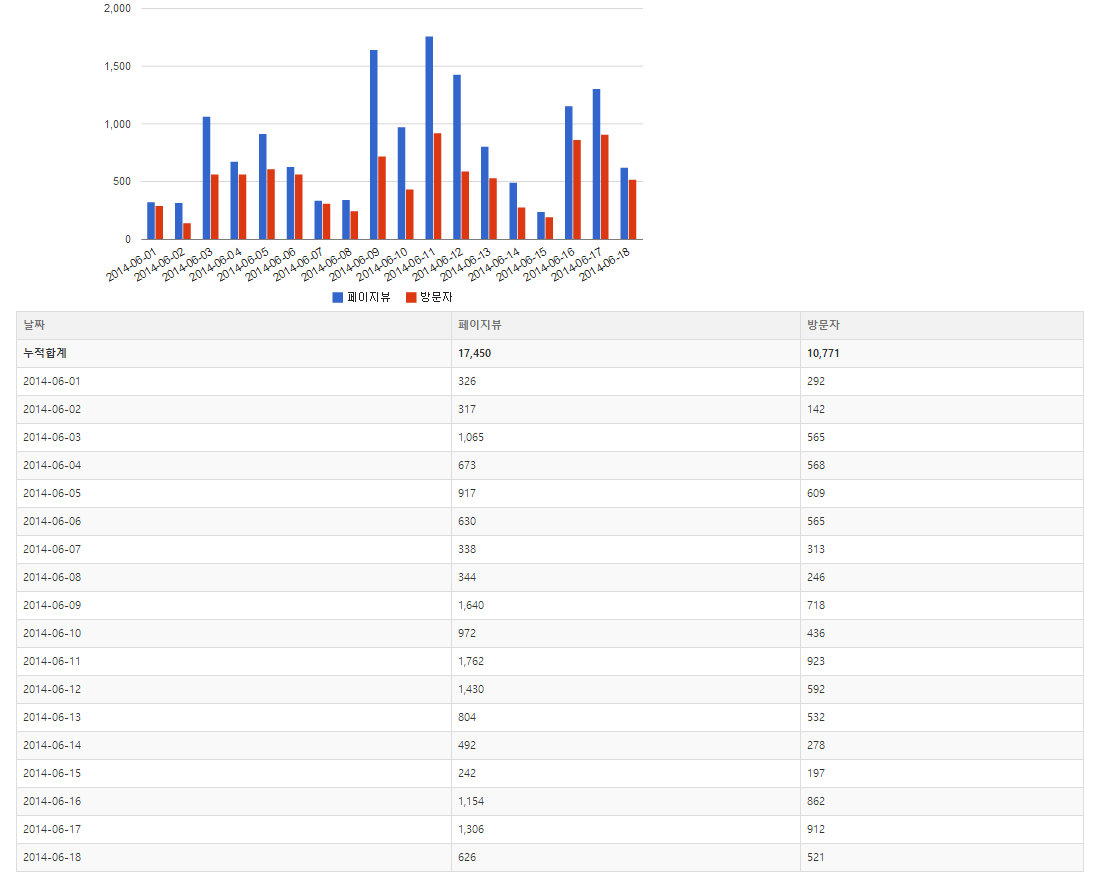Click the 10,771 total visitors cell
The height and width of the screenshot is (886, 1100).
824,353
